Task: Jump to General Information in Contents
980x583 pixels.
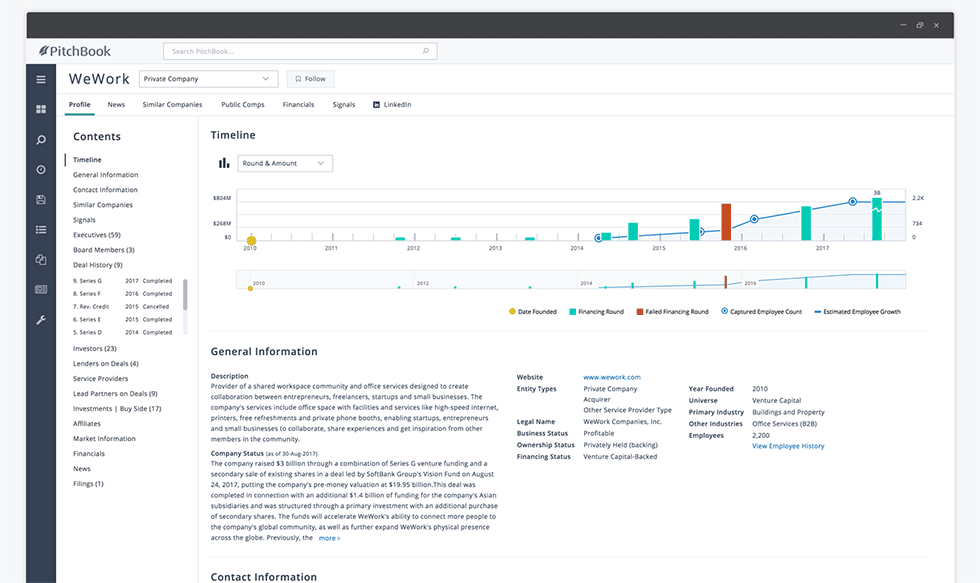Action: tap(106, 175)
